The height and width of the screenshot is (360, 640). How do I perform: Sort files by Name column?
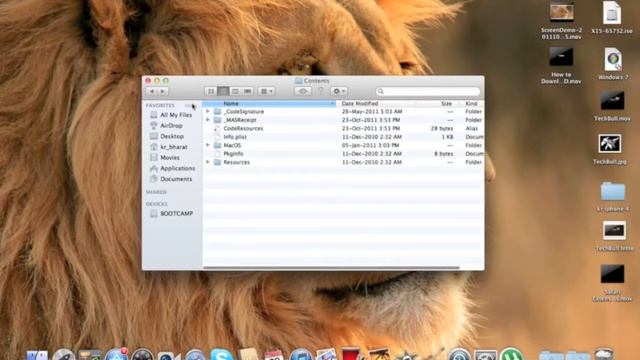tap(269, 104)
